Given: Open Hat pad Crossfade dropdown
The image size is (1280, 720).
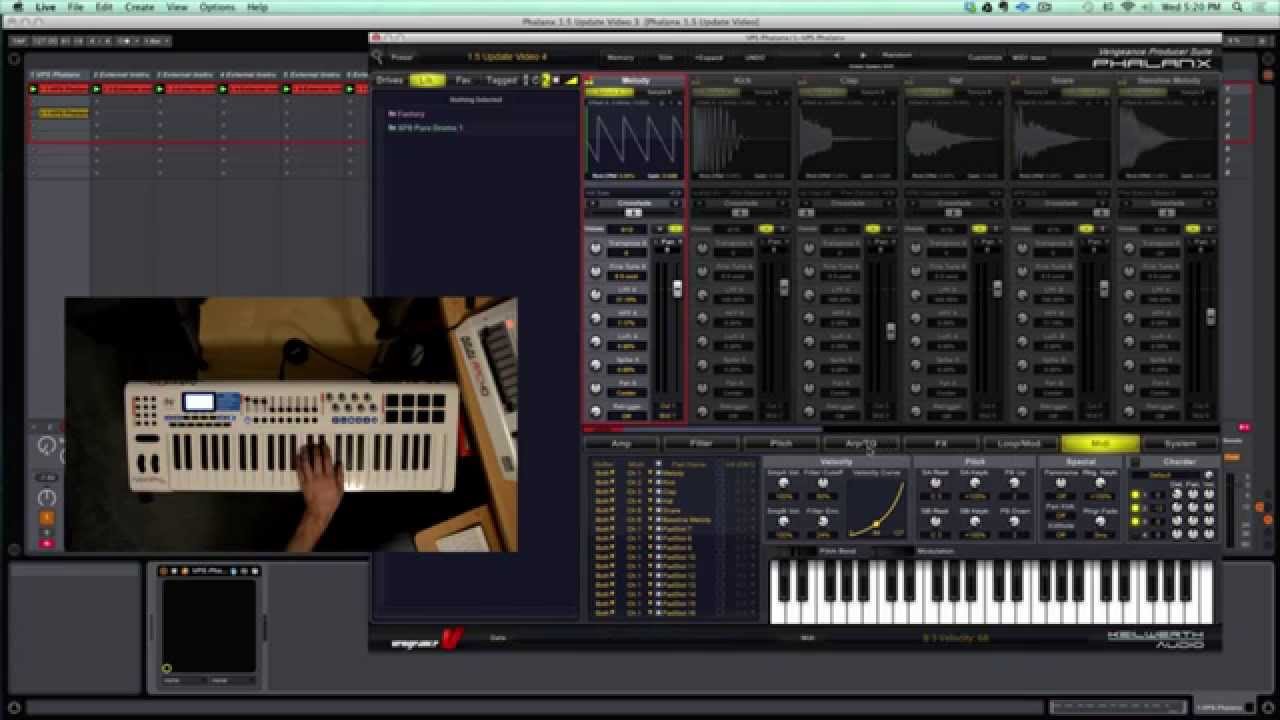Looking at the screenshot, I should 955,203.
